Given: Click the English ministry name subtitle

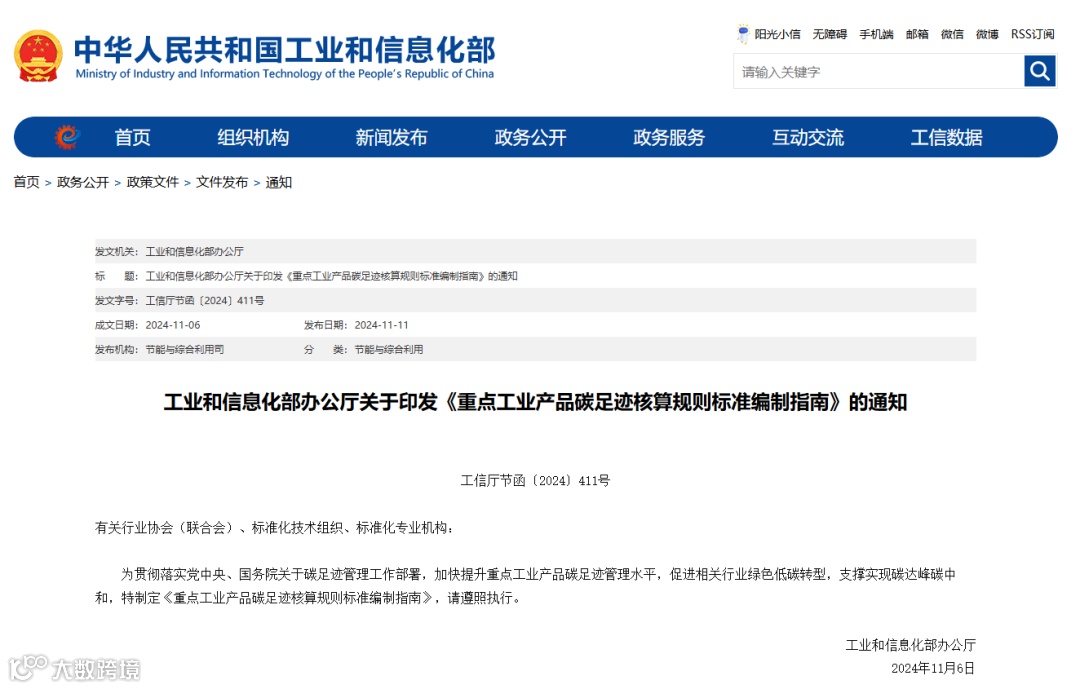Looking at the screenshot, I should pyautogui.click(x=284, y=74).
